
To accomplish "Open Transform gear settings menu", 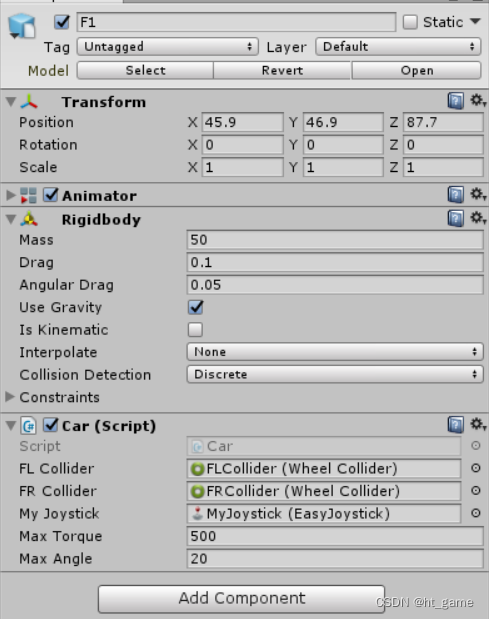I will (478, 101).
